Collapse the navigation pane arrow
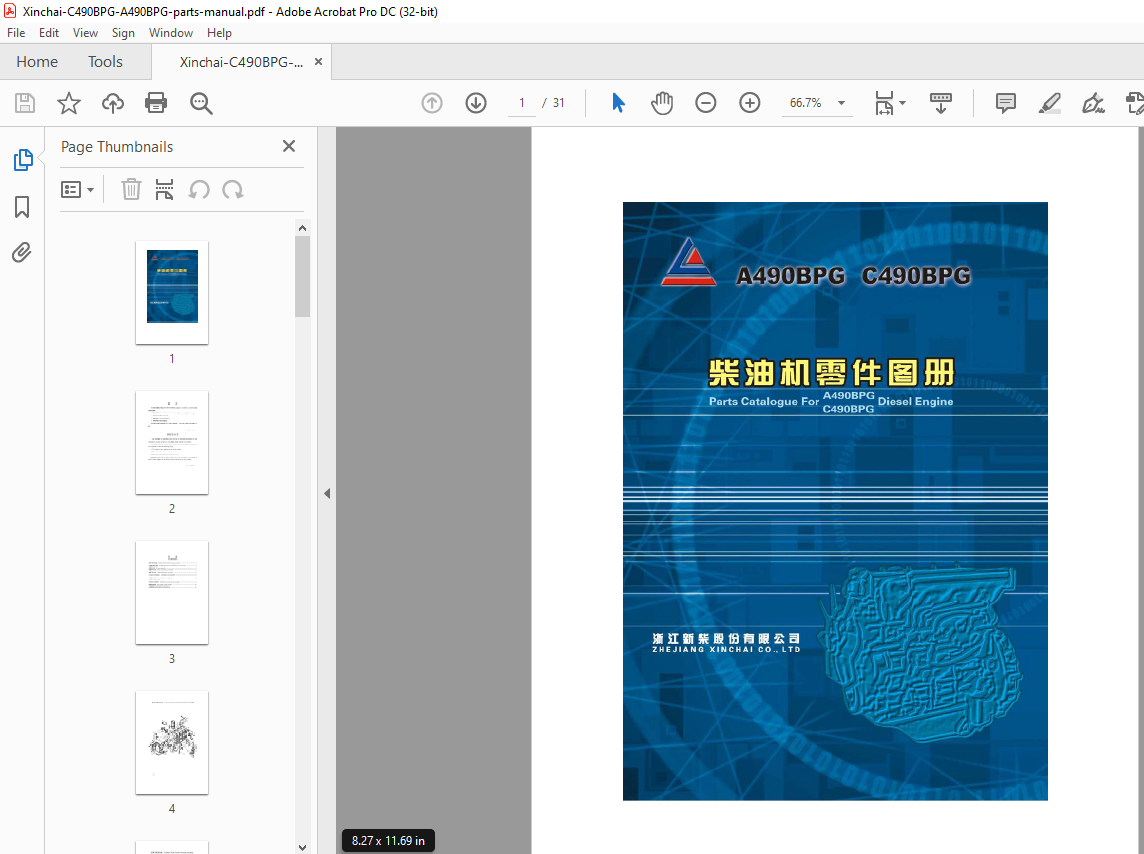The image size is (1144, 854). (327, 494)
